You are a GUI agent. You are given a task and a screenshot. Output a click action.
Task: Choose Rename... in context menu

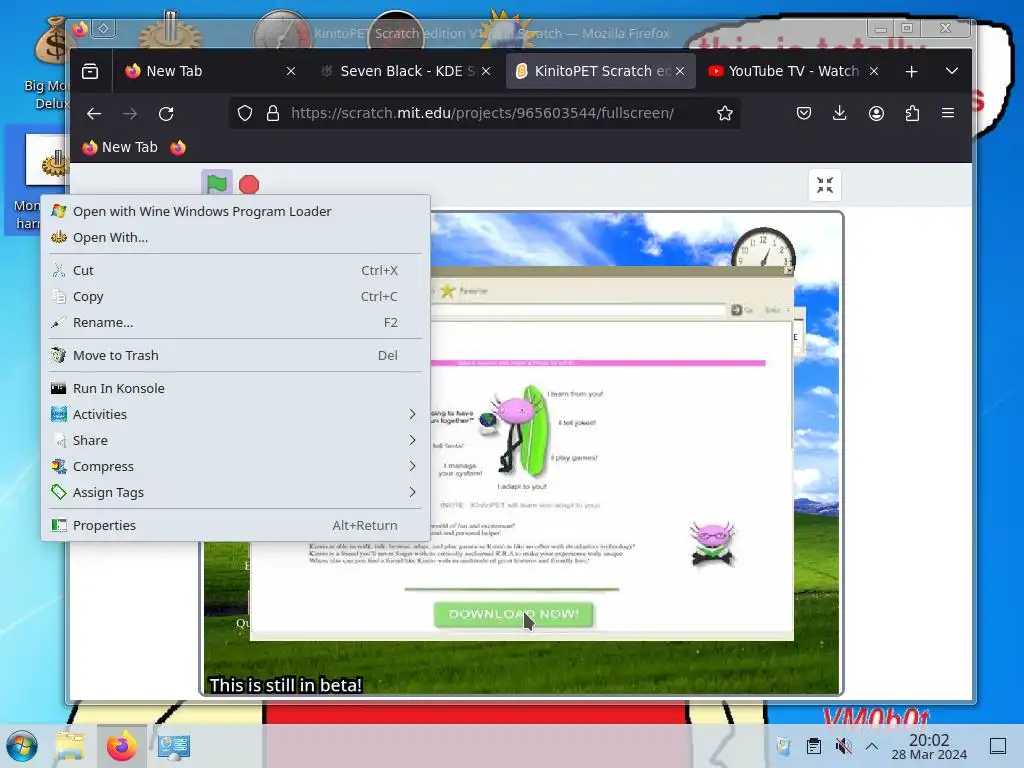[235, 323]
